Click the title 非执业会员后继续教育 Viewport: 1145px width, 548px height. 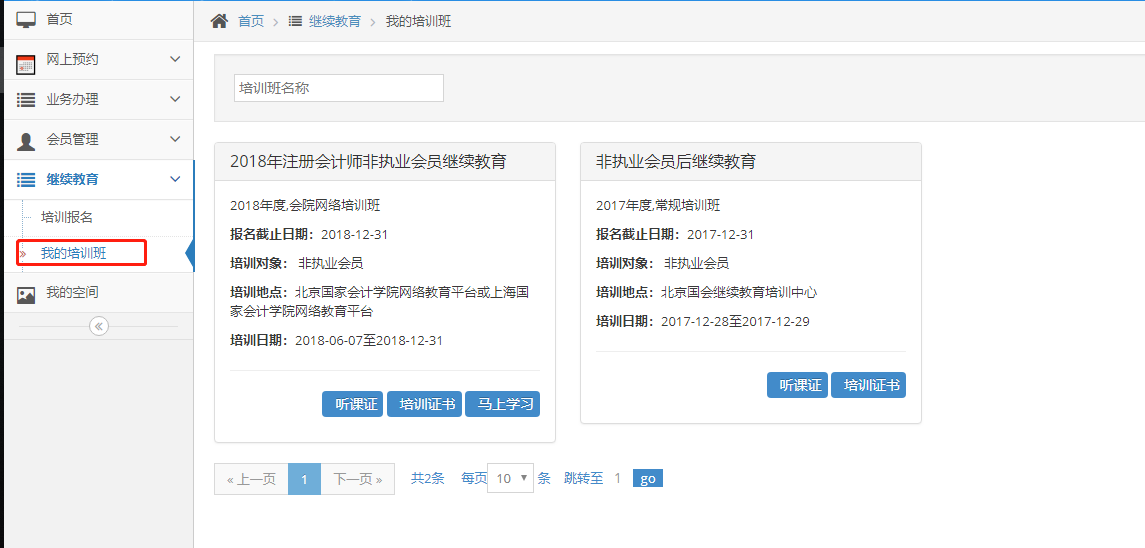(675, 161)
